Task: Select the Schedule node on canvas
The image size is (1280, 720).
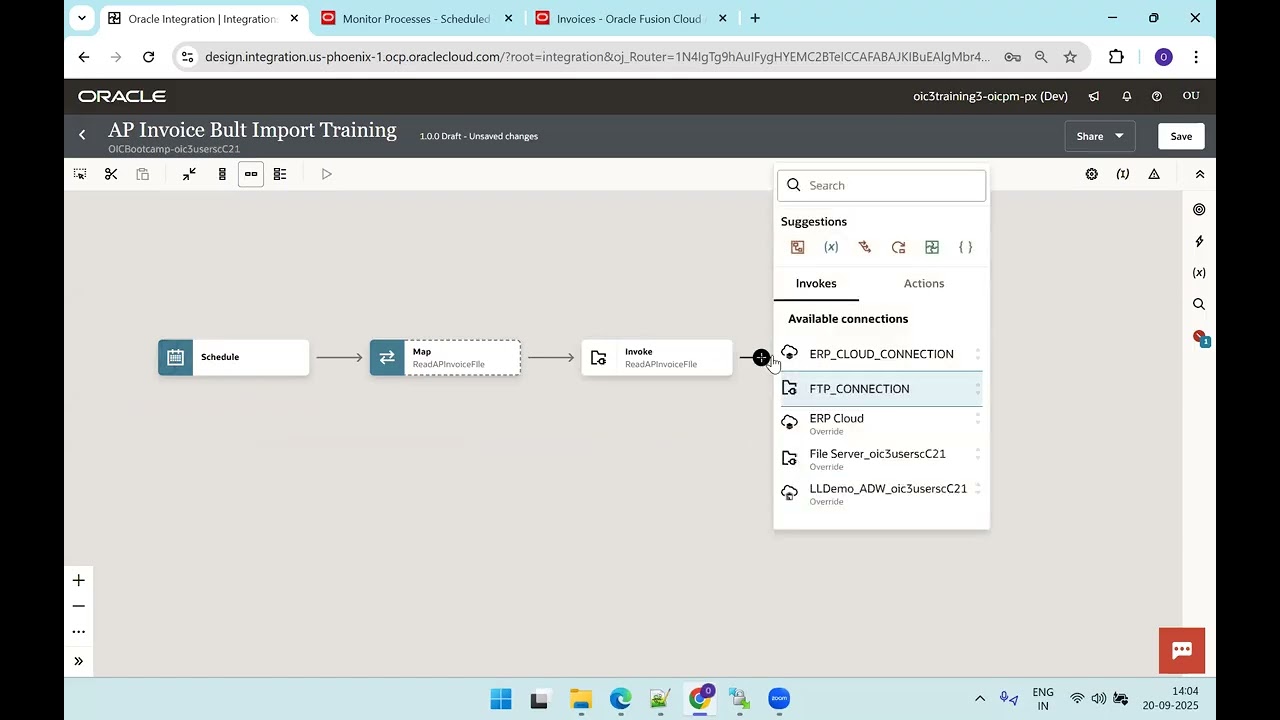Action: (234, 357)
